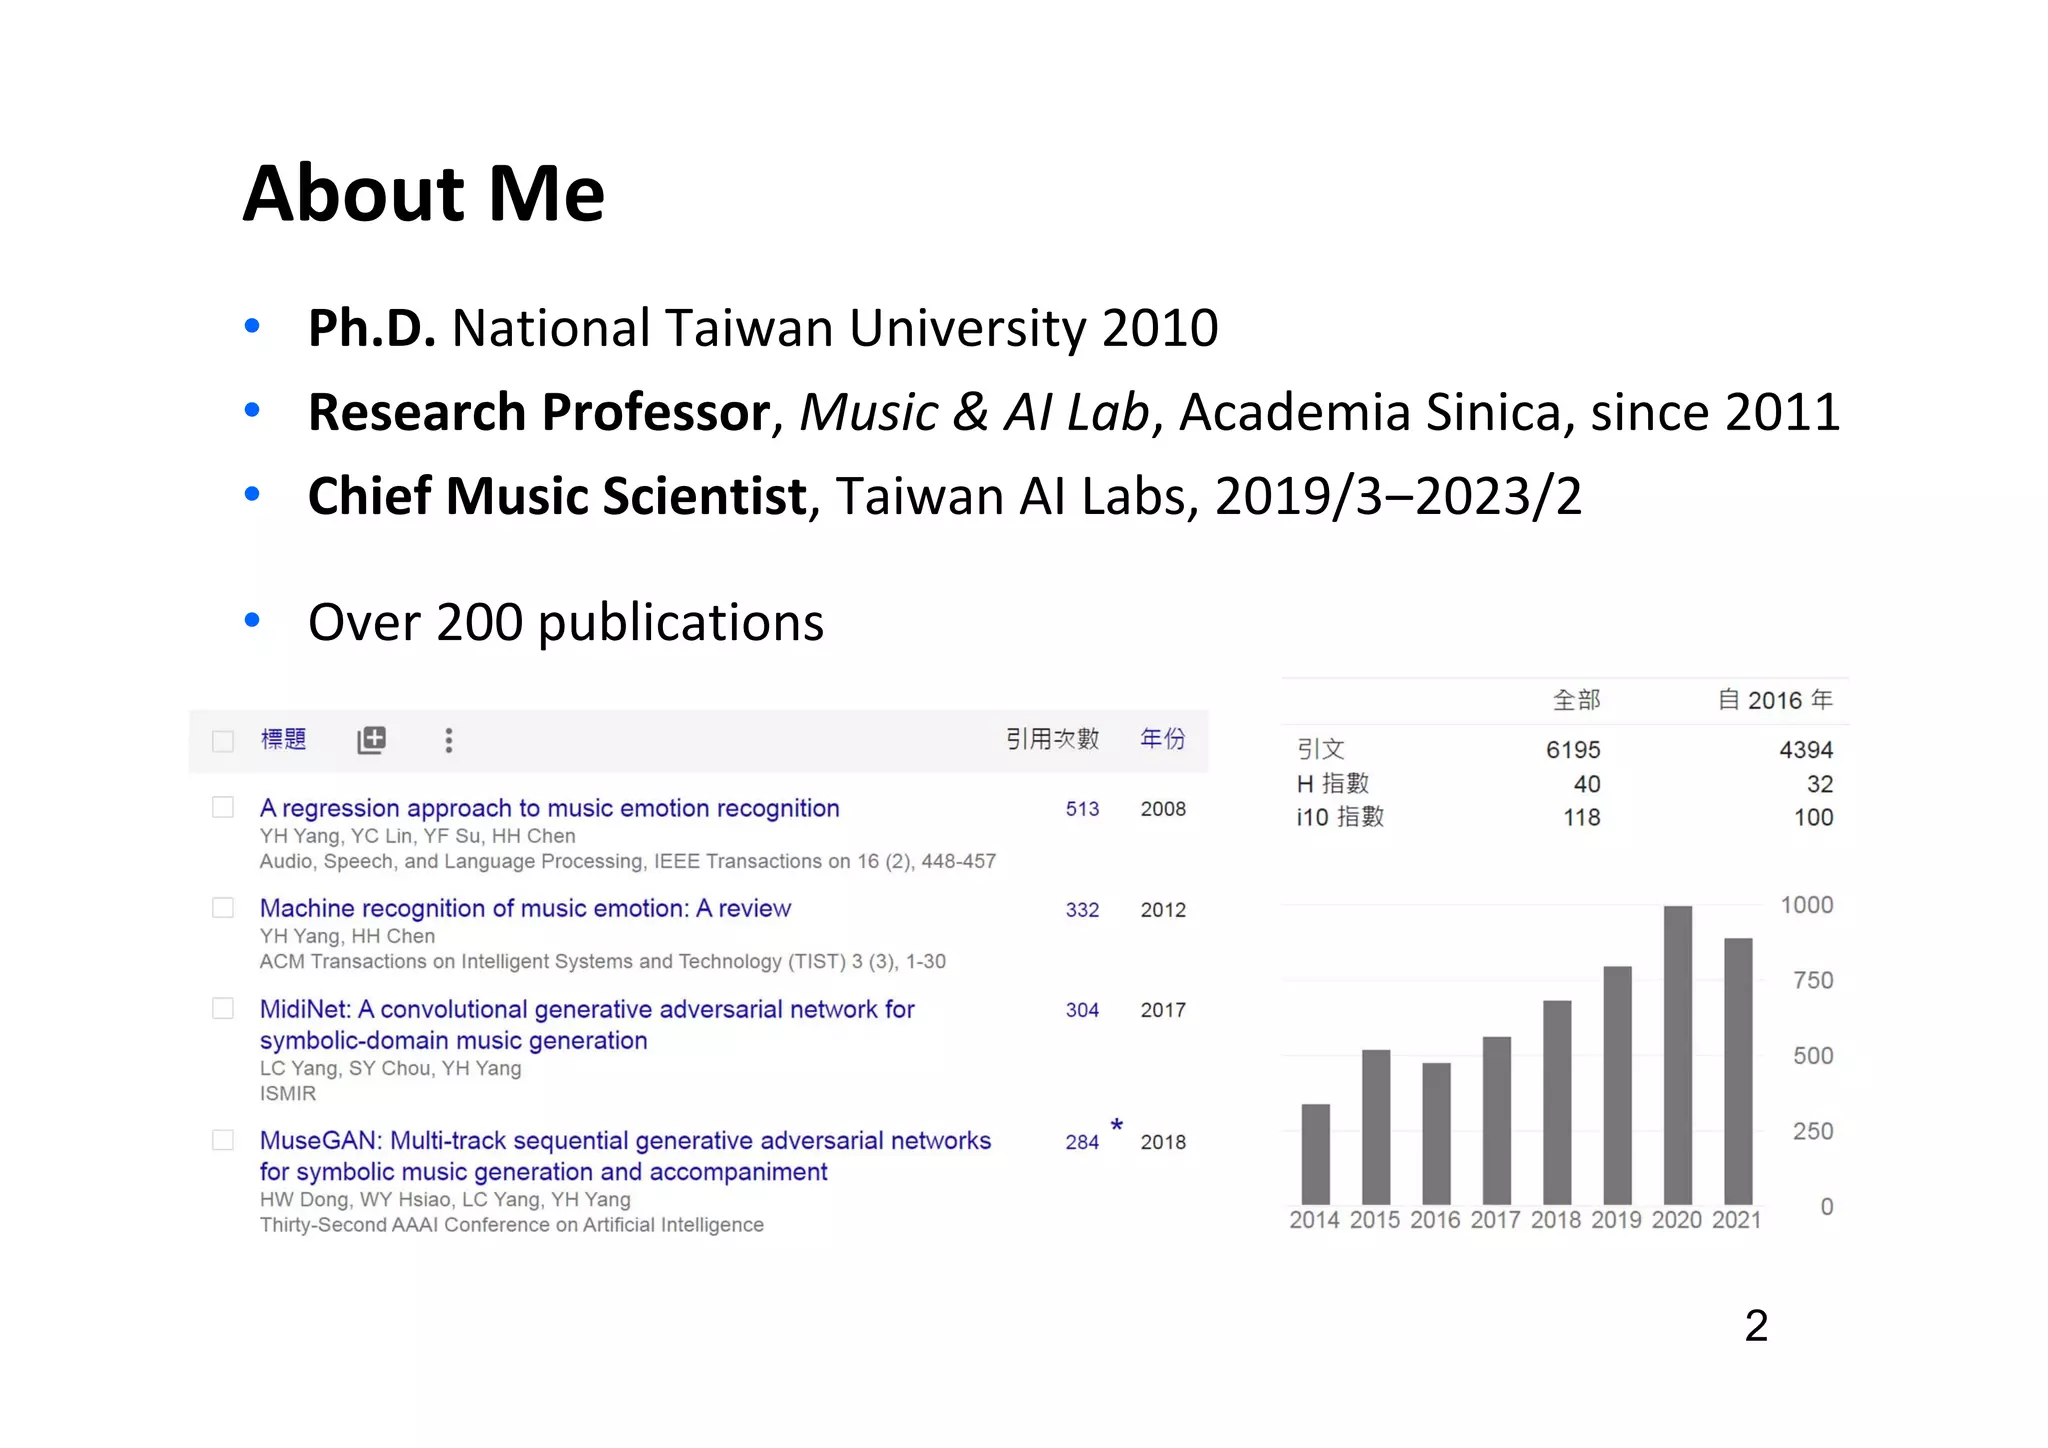Sort by 年份 year column header
The image size is (2048, 1448).
pos(1162,739)
